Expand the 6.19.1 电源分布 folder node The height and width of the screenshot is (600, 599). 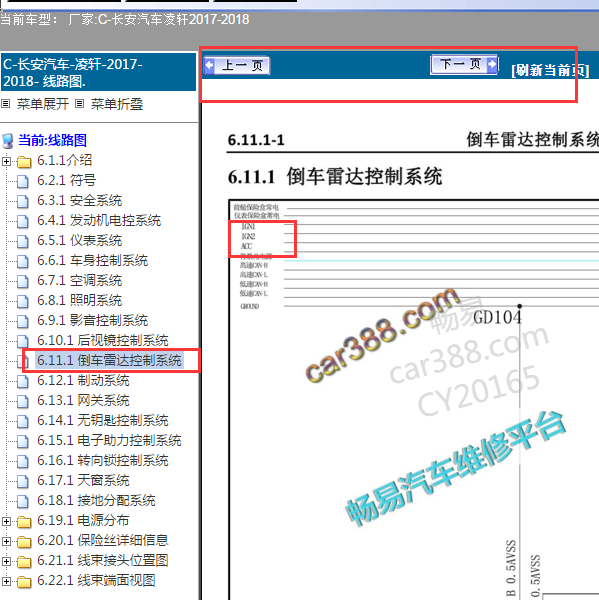point(6,521)
